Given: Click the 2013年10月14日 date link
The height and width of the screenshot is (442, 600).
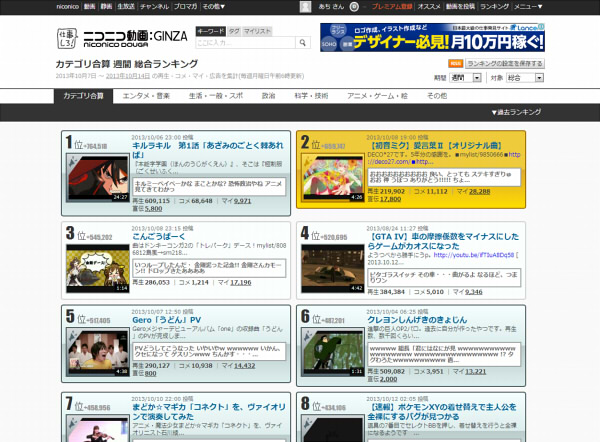Looking at the screenshot, I should click(x=128, y=76).
